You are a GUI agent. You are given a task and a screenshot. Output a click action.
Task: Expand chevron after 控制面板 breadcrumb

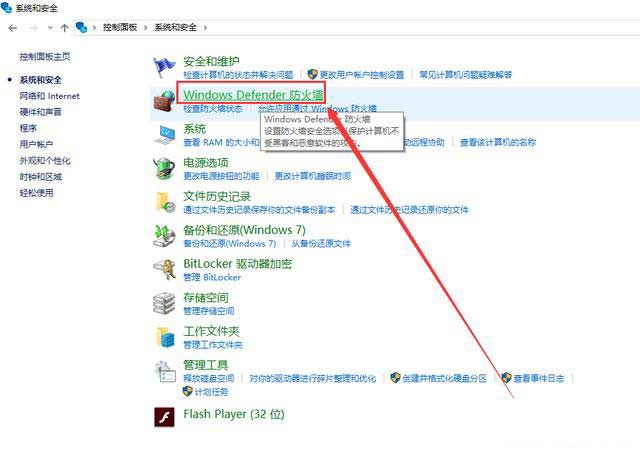click(x=145, y=28)
